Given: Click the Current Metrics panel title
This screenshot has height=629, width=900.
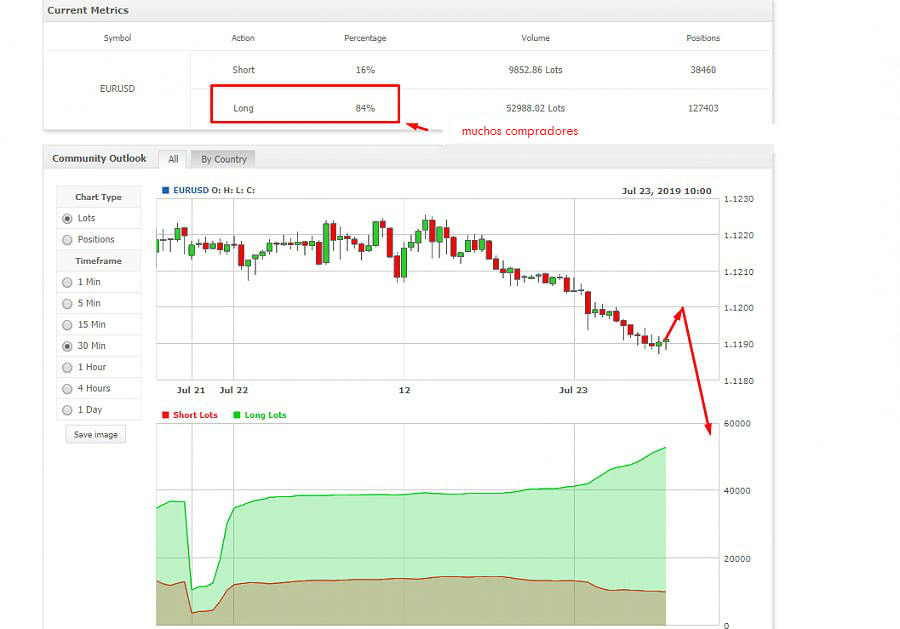Looking at the screenshot, I should [x=88, y=10].
